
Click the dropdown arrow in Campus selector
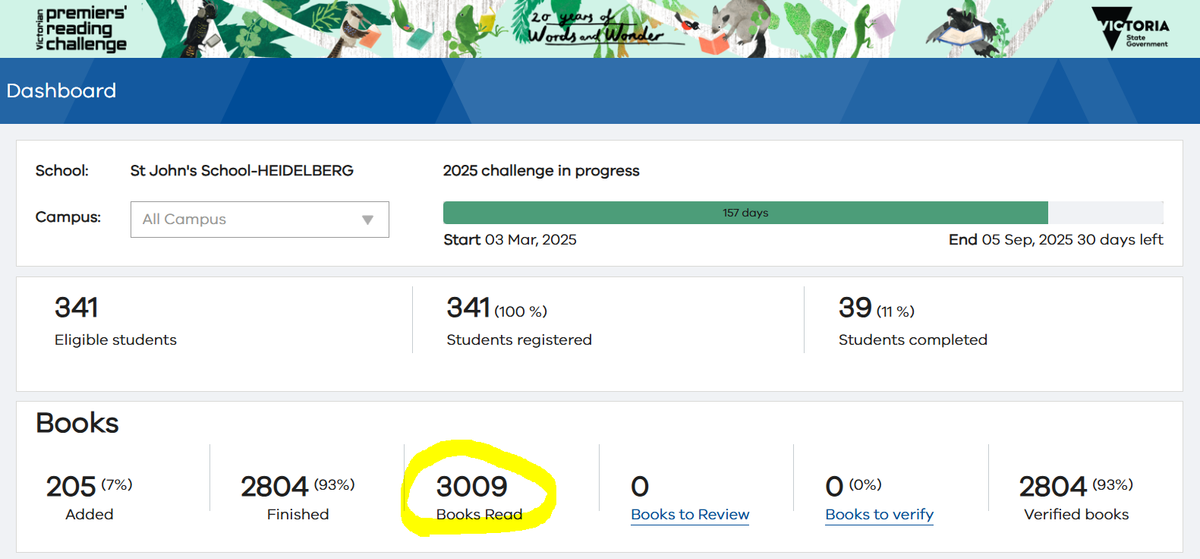point(367,220)
